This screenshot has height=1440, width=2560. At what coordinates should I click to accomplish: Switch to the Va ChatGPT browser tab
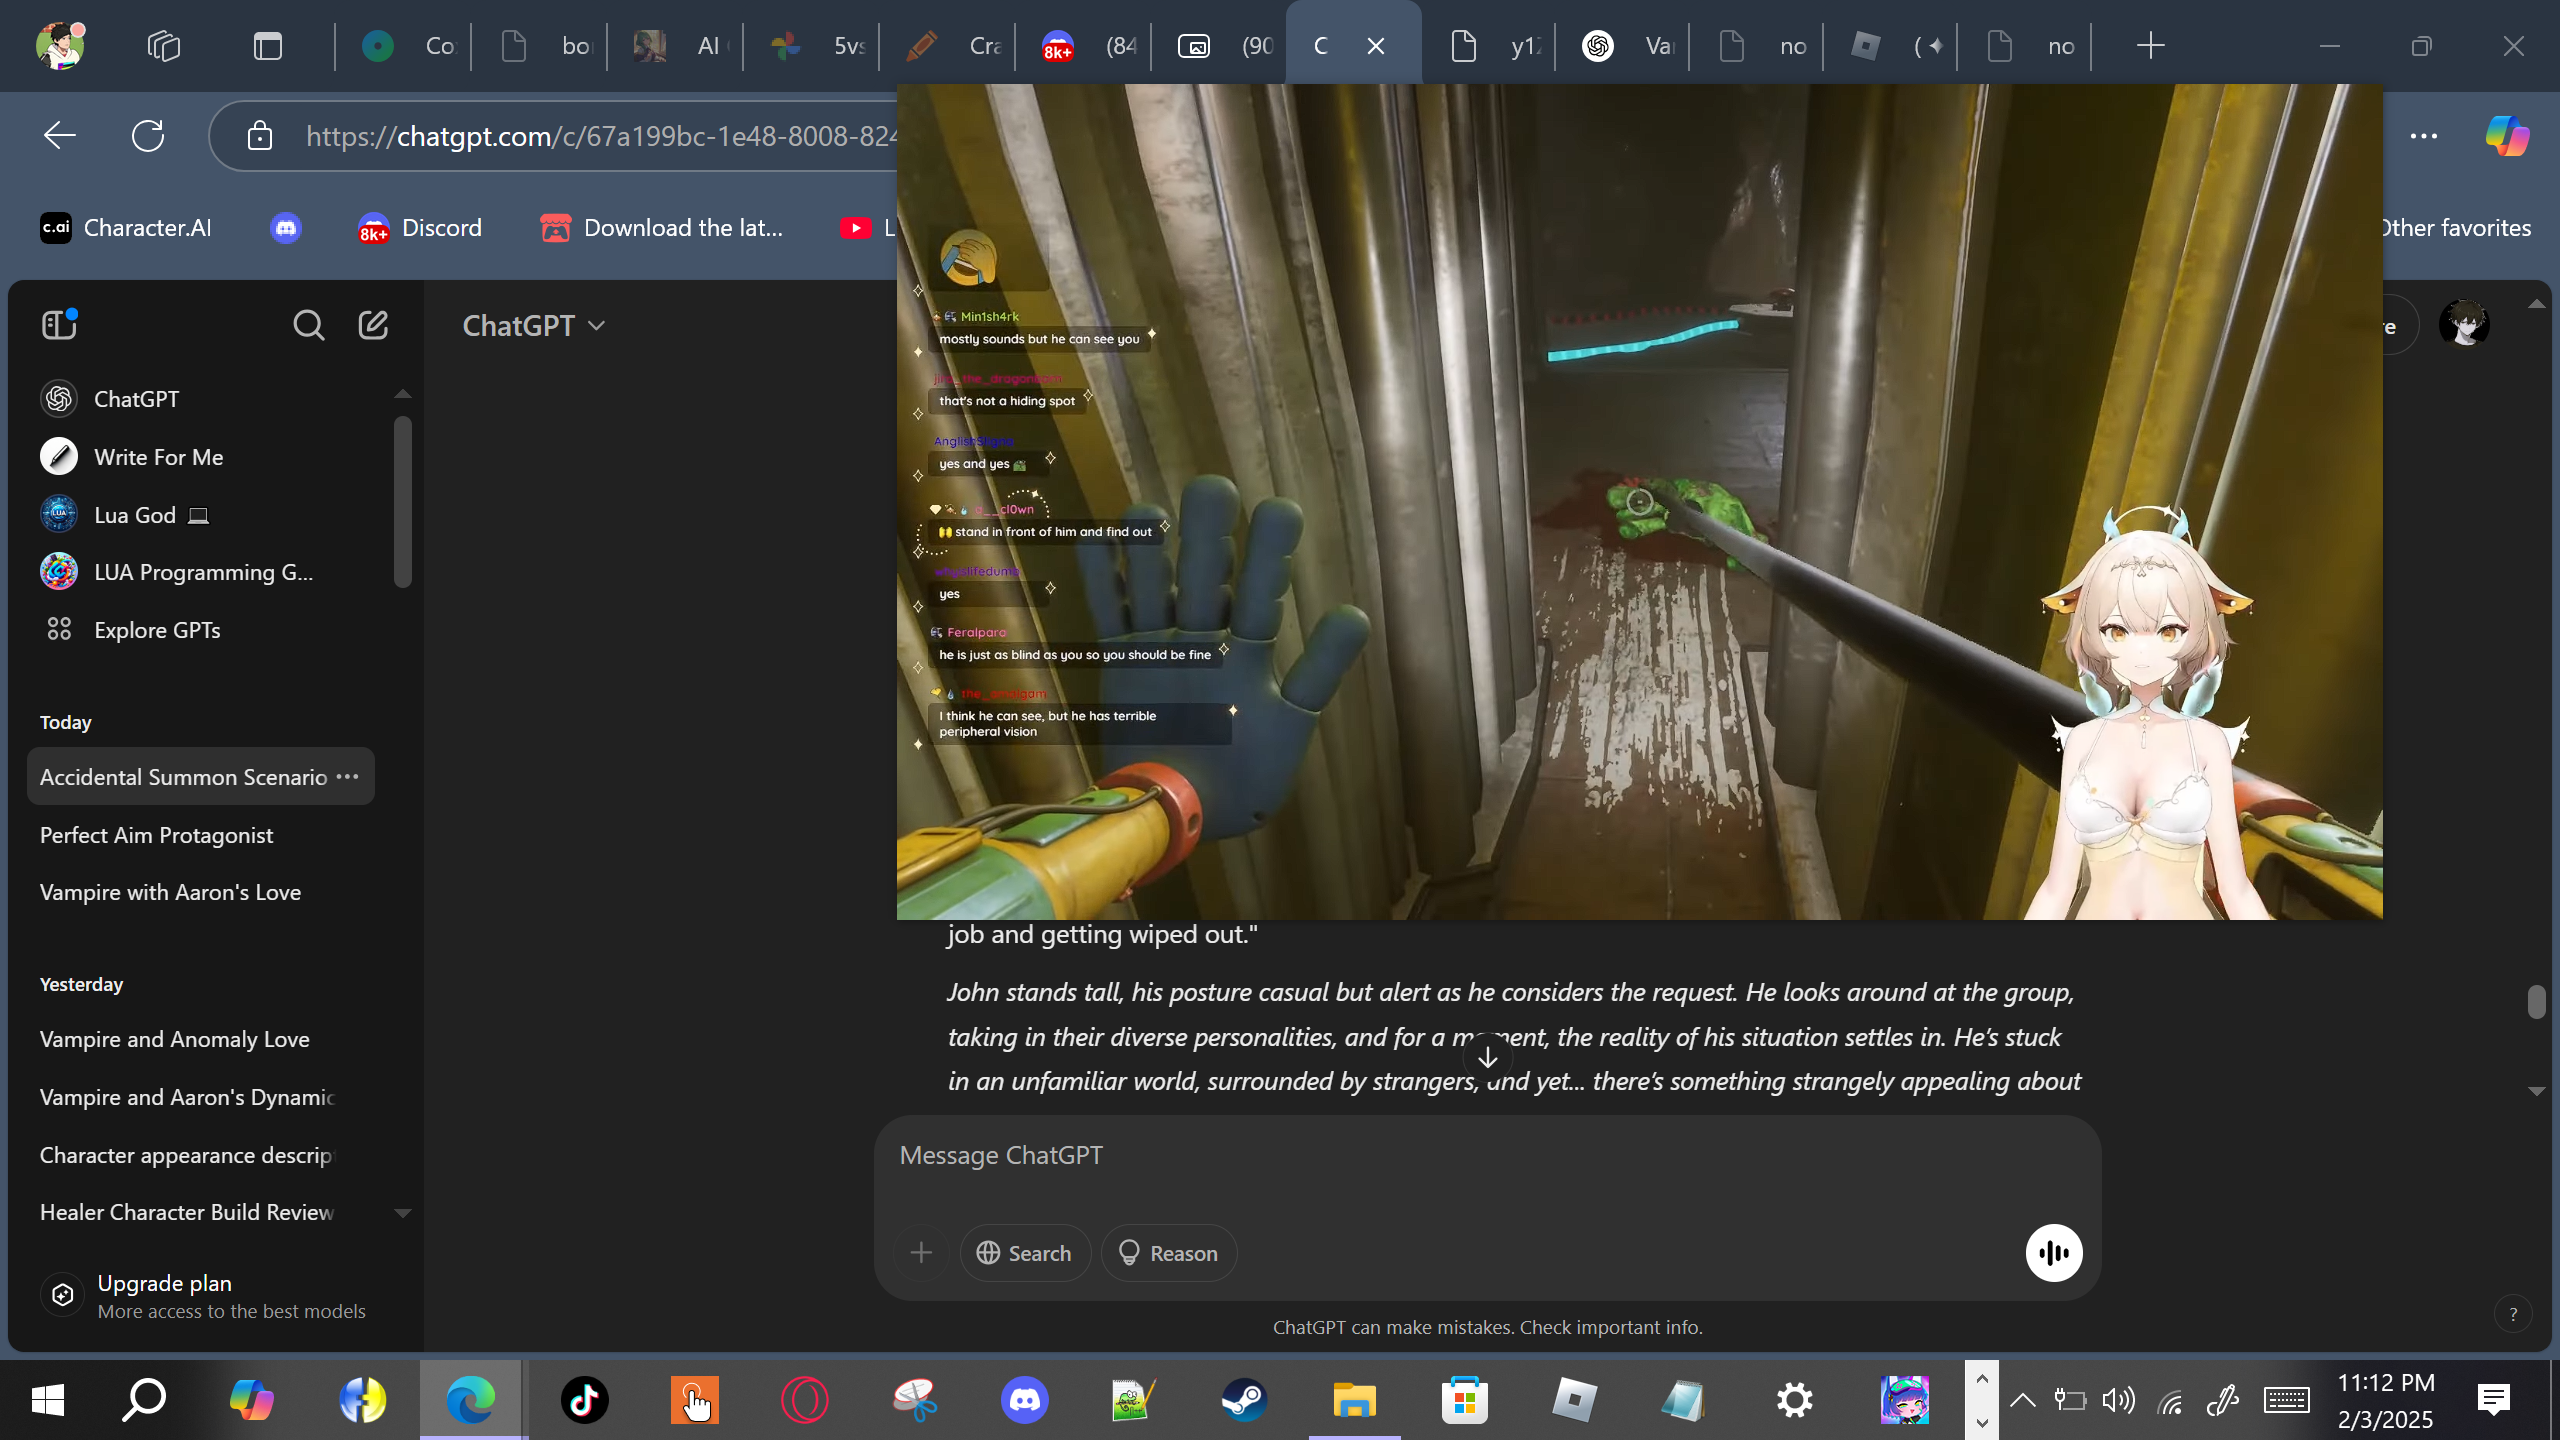(x=1624, y=46)
